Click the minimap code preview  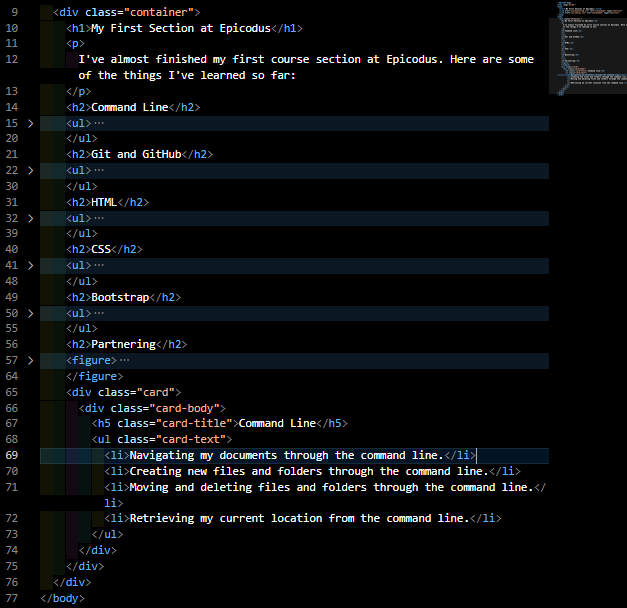click(585, 48)
